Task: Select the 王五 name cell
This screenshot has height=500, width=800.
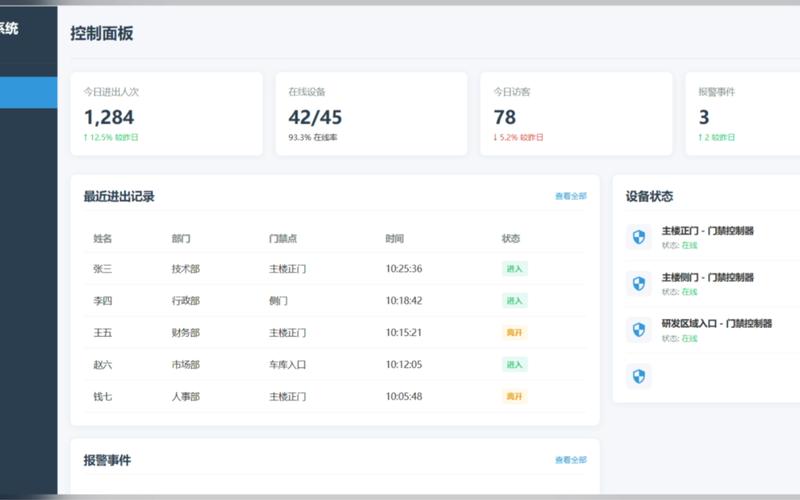Action: [x=103, y=333]
